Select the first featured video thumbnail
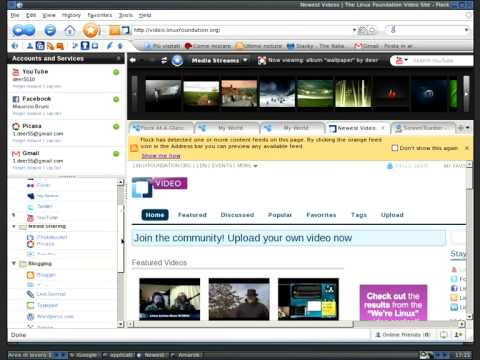Image resolution: width=480 pixels, height=360 pixels. [x=170, y=299]
